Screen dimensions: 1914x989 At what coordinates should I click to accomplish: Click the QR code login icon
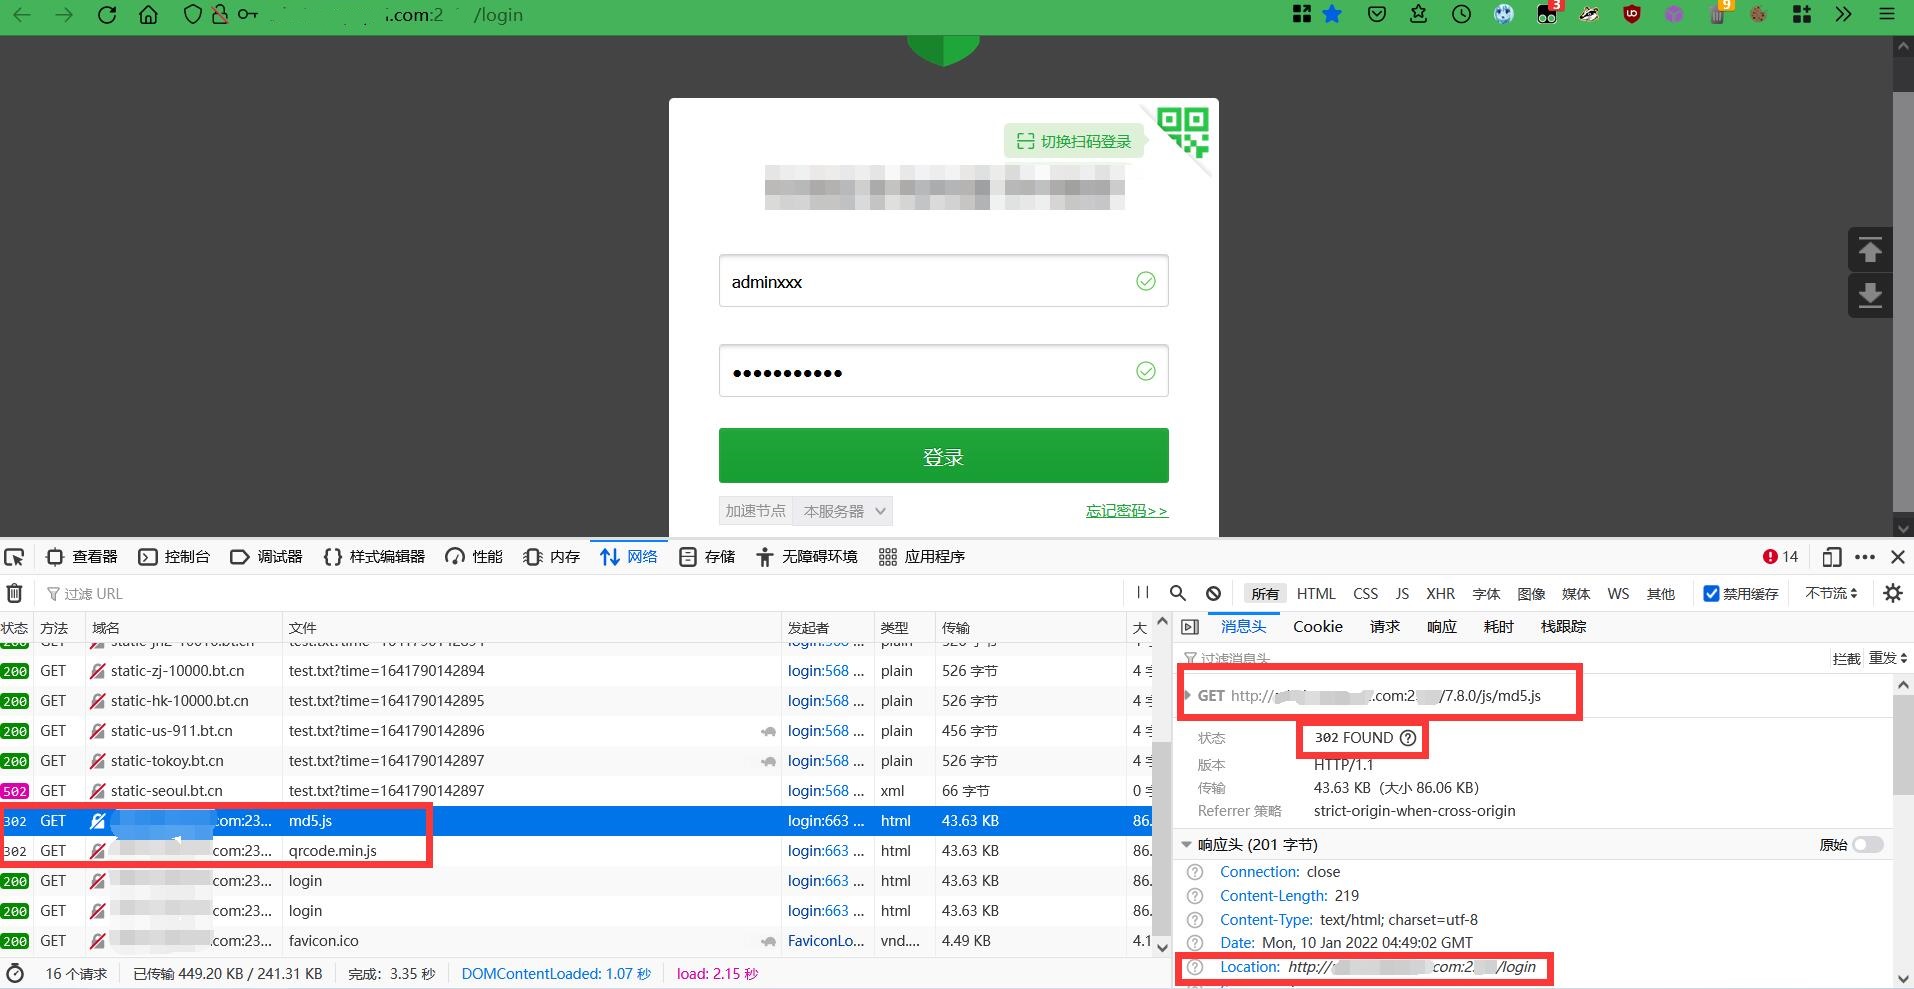[1183, 132]
